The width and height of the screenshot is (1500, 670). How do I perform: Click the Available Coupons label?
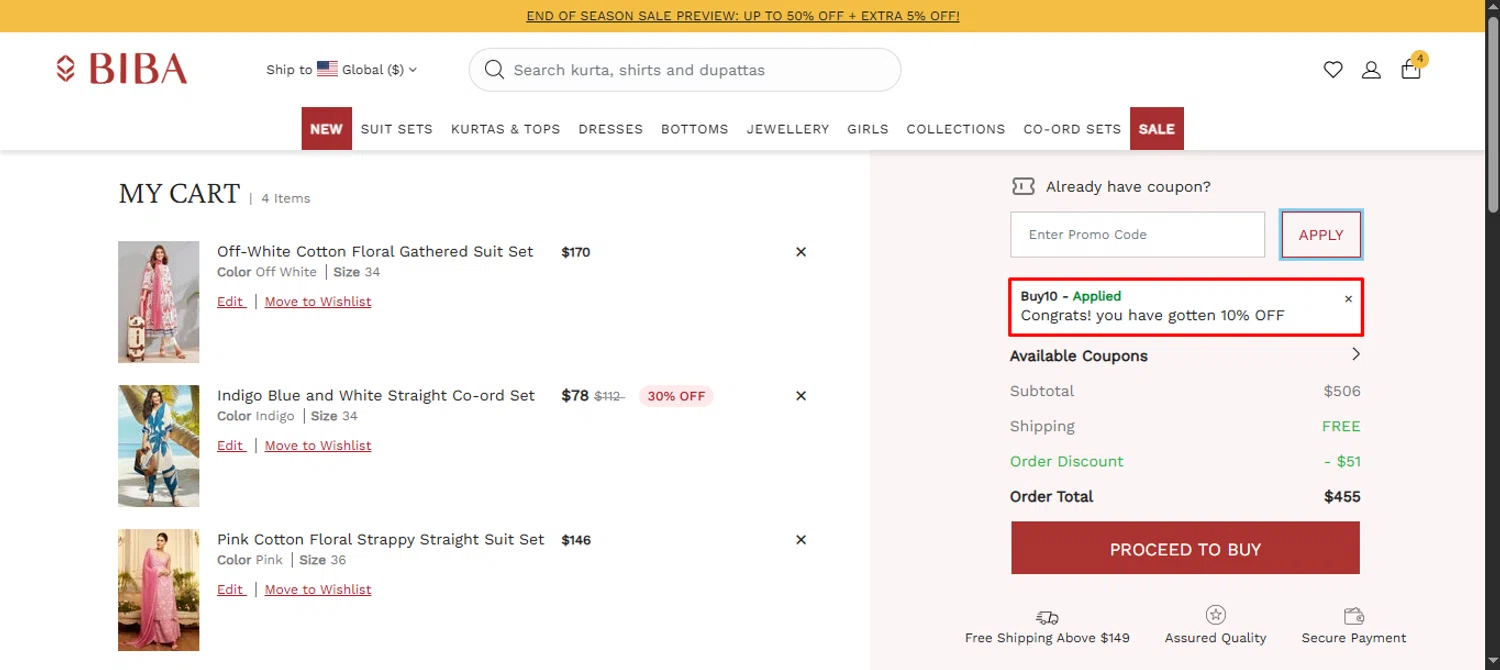[1079, 356]
